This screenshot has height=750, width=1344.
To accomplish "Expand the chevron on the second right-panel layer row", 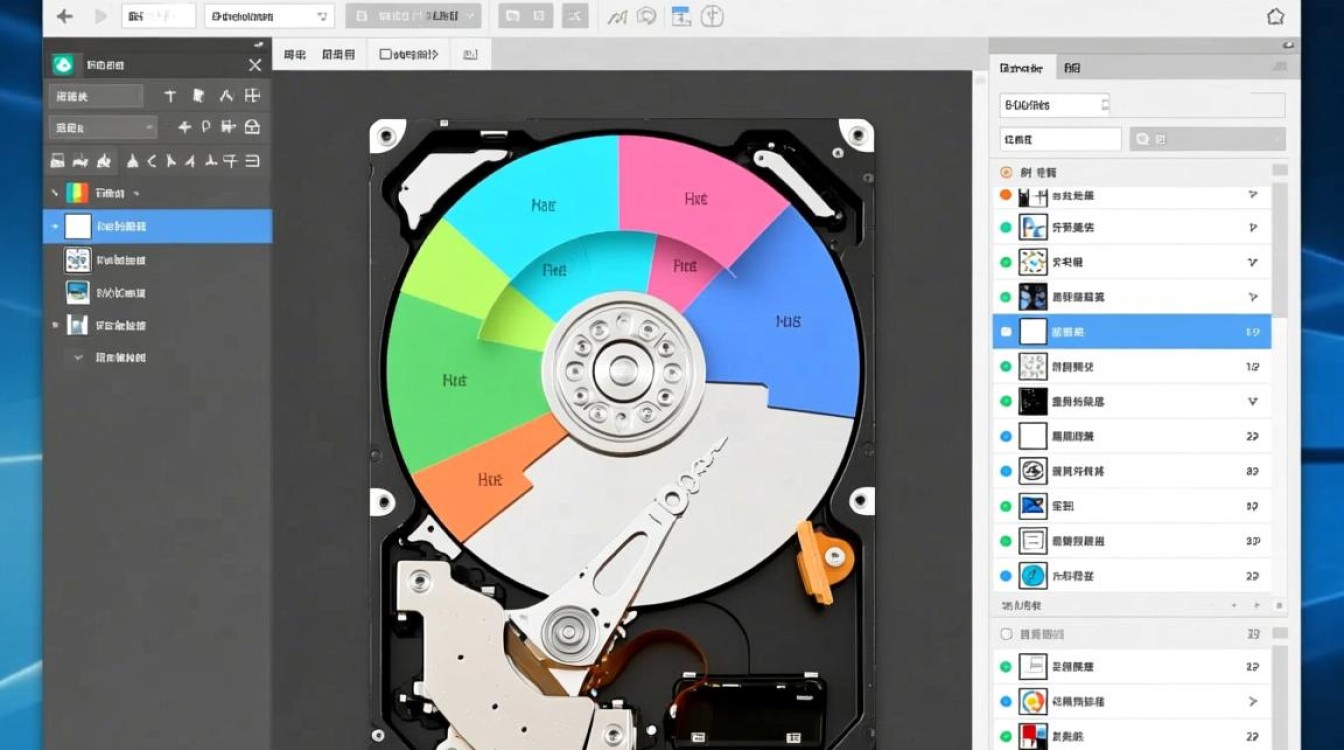I will coord(1252,227).
